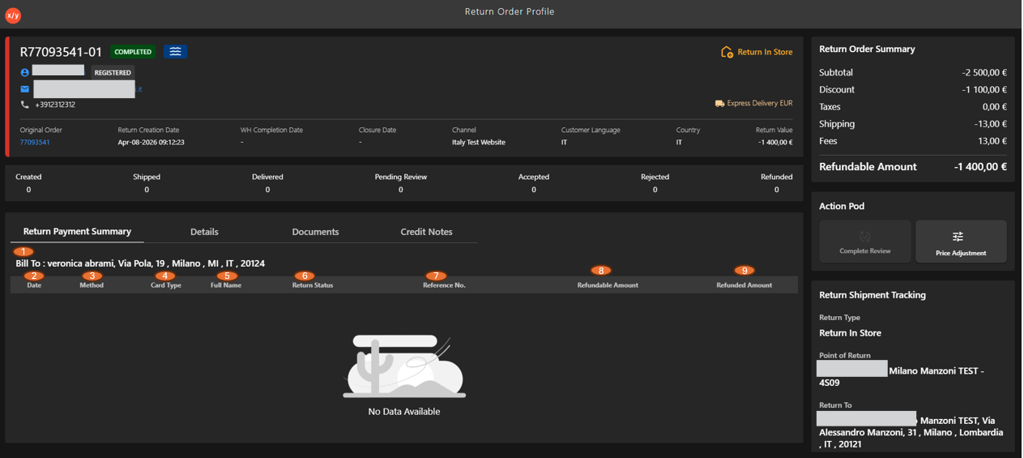1024x458 pixels.
Task: Click the Accepted status counter
Action: [x=534, y=183]
